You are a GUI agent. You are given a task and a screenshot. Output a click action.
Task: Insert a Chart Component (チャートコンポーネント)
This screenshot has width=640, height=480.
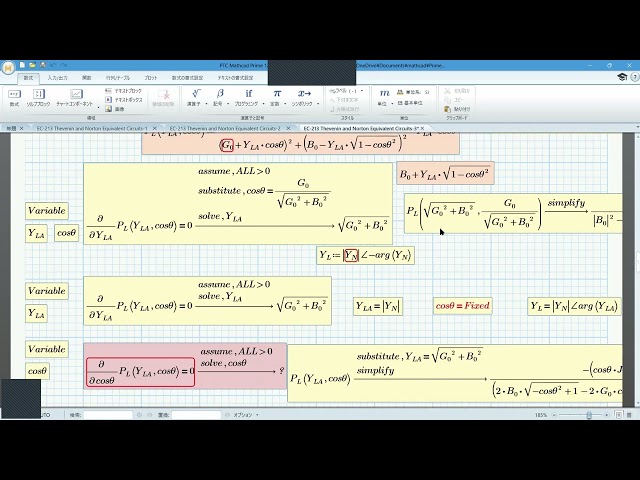coord(75,98)
